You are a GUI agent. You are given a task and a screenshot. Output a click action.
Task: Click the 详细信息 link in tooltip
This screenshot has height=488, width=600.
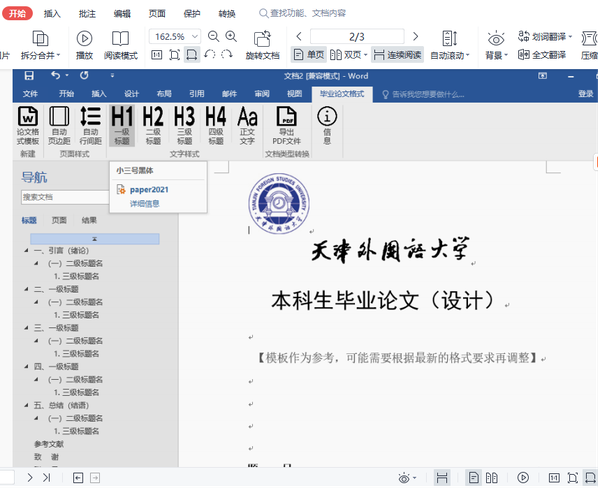(x=144, y=203)
